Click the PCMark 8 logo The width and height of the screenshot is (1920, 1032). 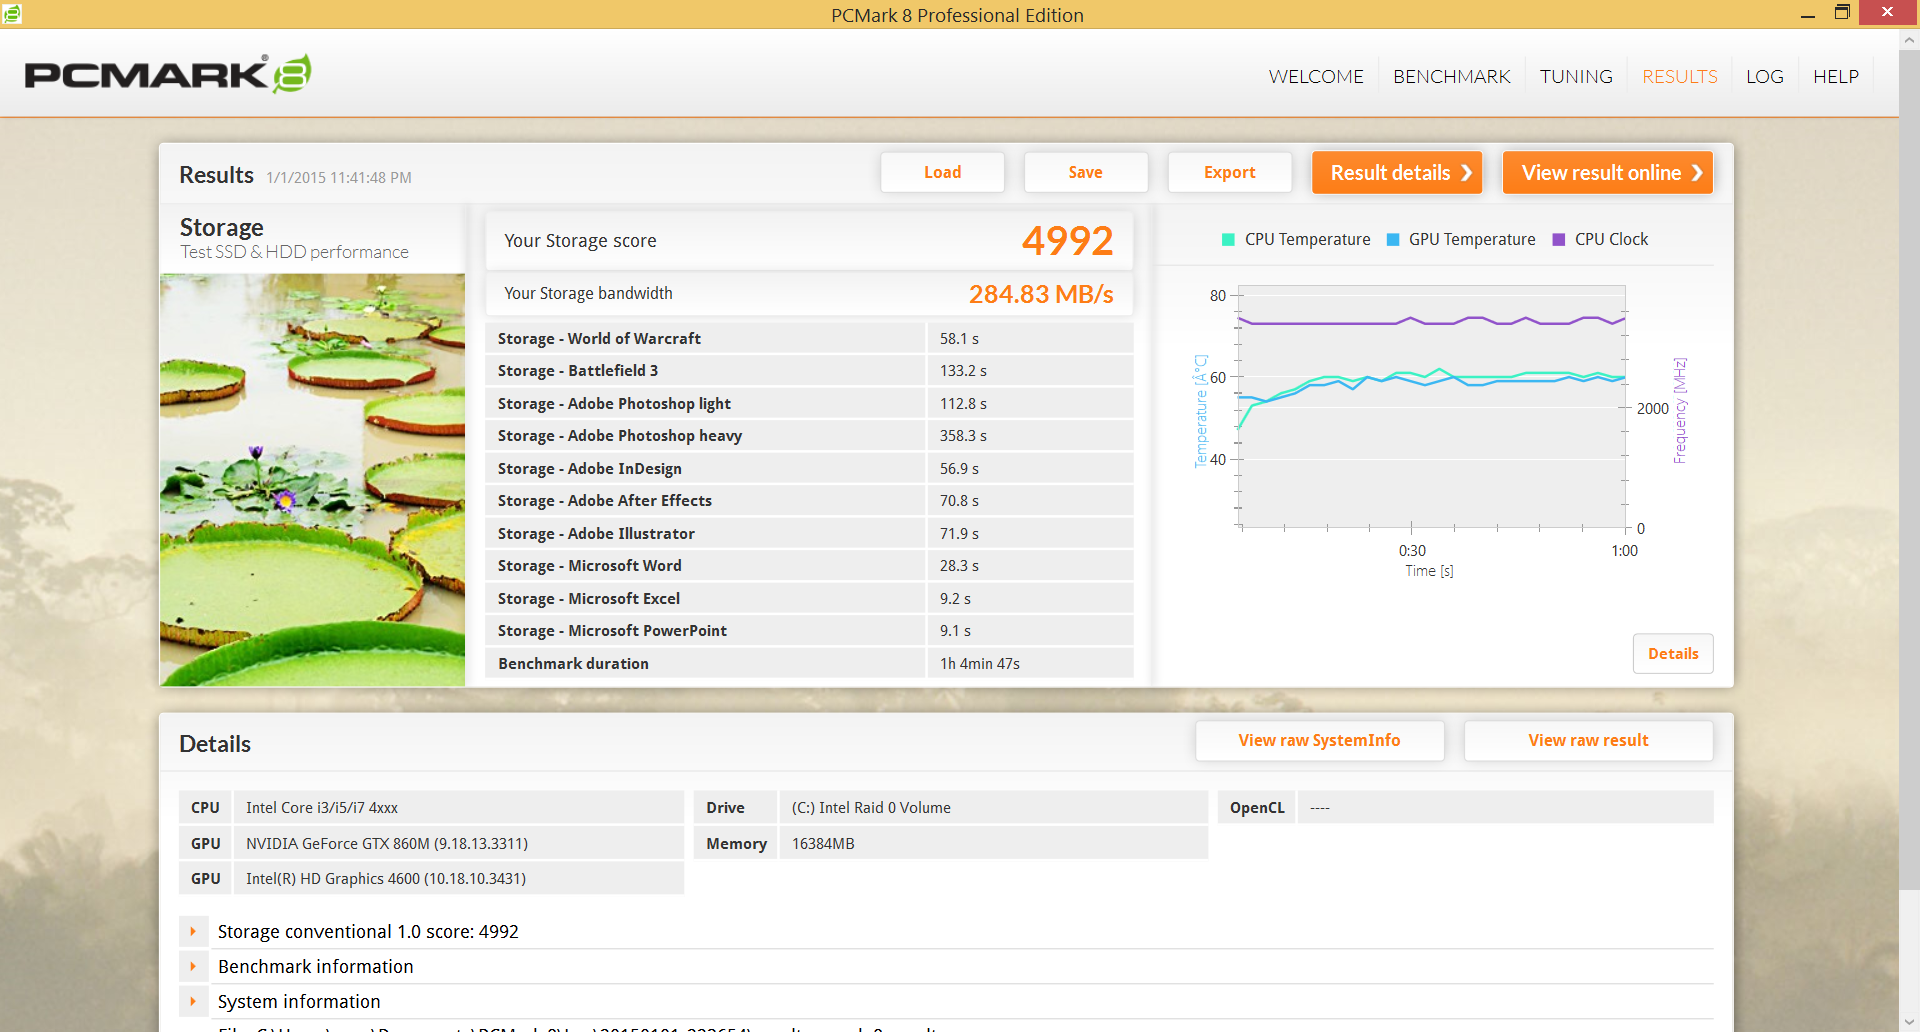click(168, 74)
